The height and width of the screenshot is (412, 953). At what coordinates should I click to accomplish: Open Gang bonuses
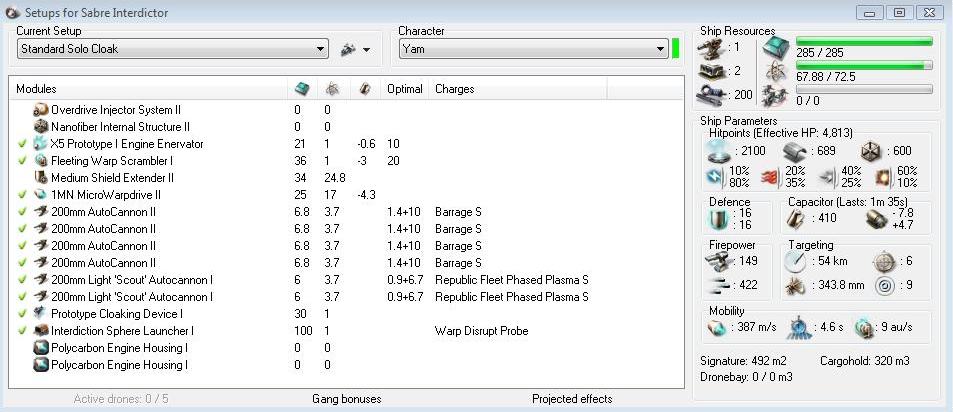pos(346,399)
